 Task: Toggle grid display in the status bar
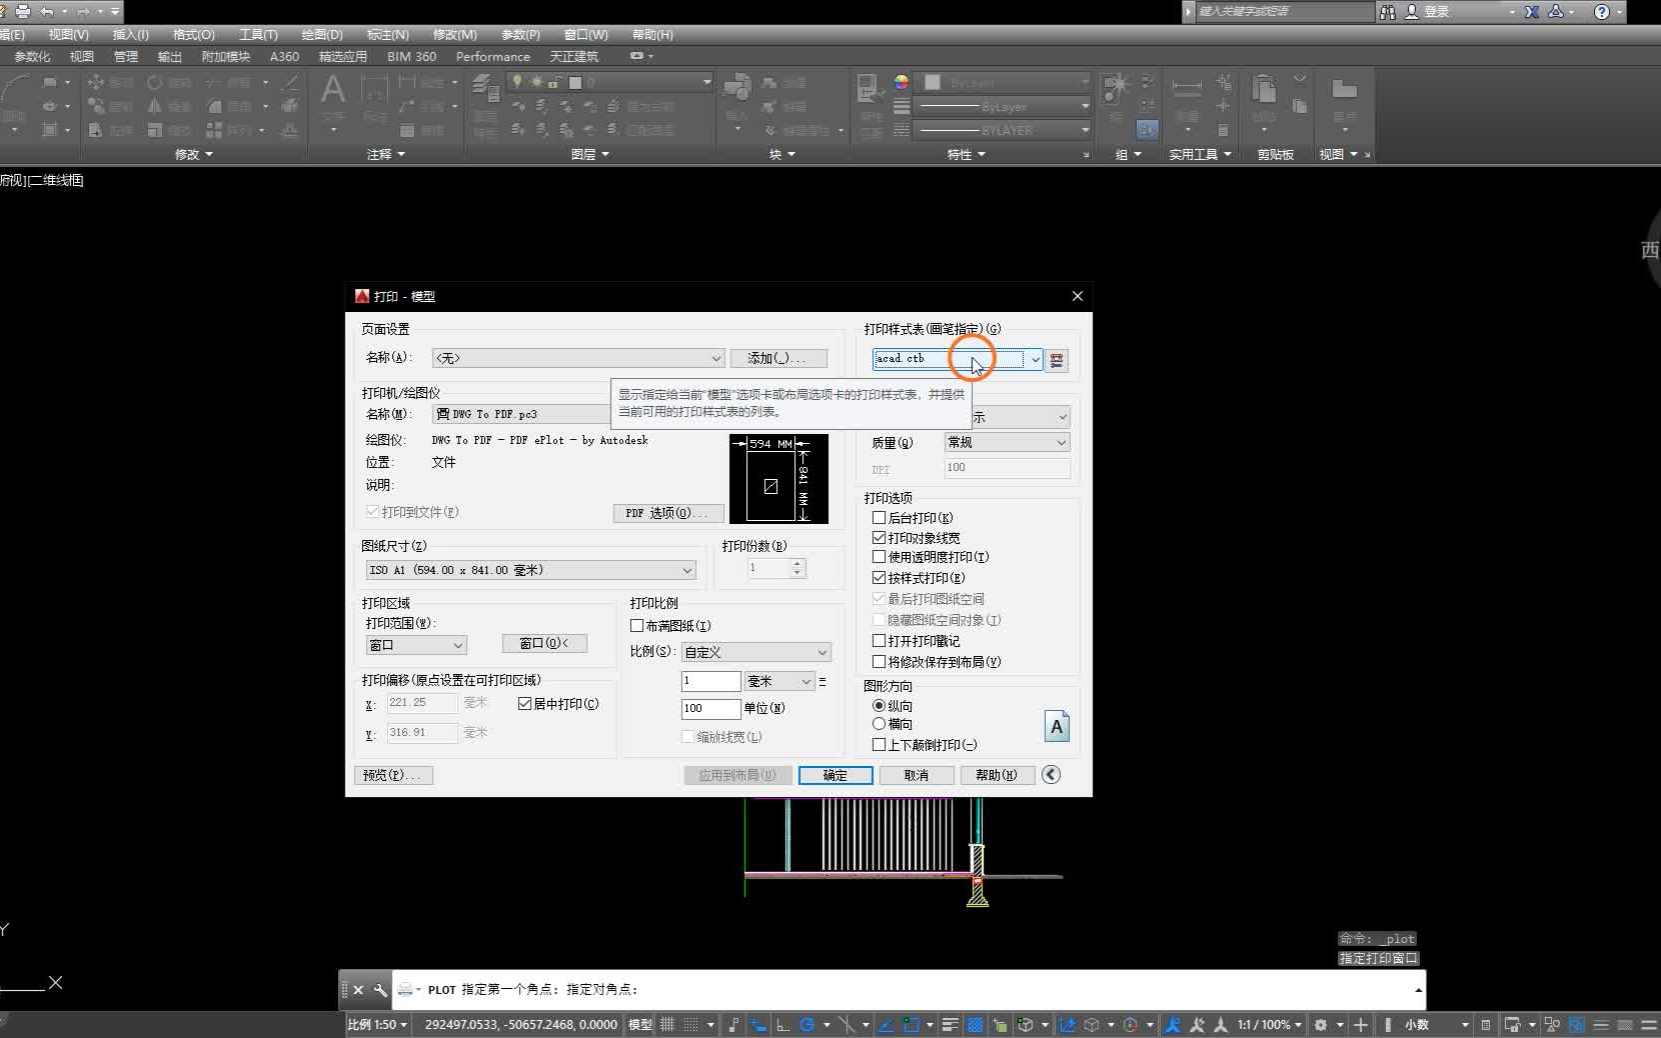[667, 1024]
